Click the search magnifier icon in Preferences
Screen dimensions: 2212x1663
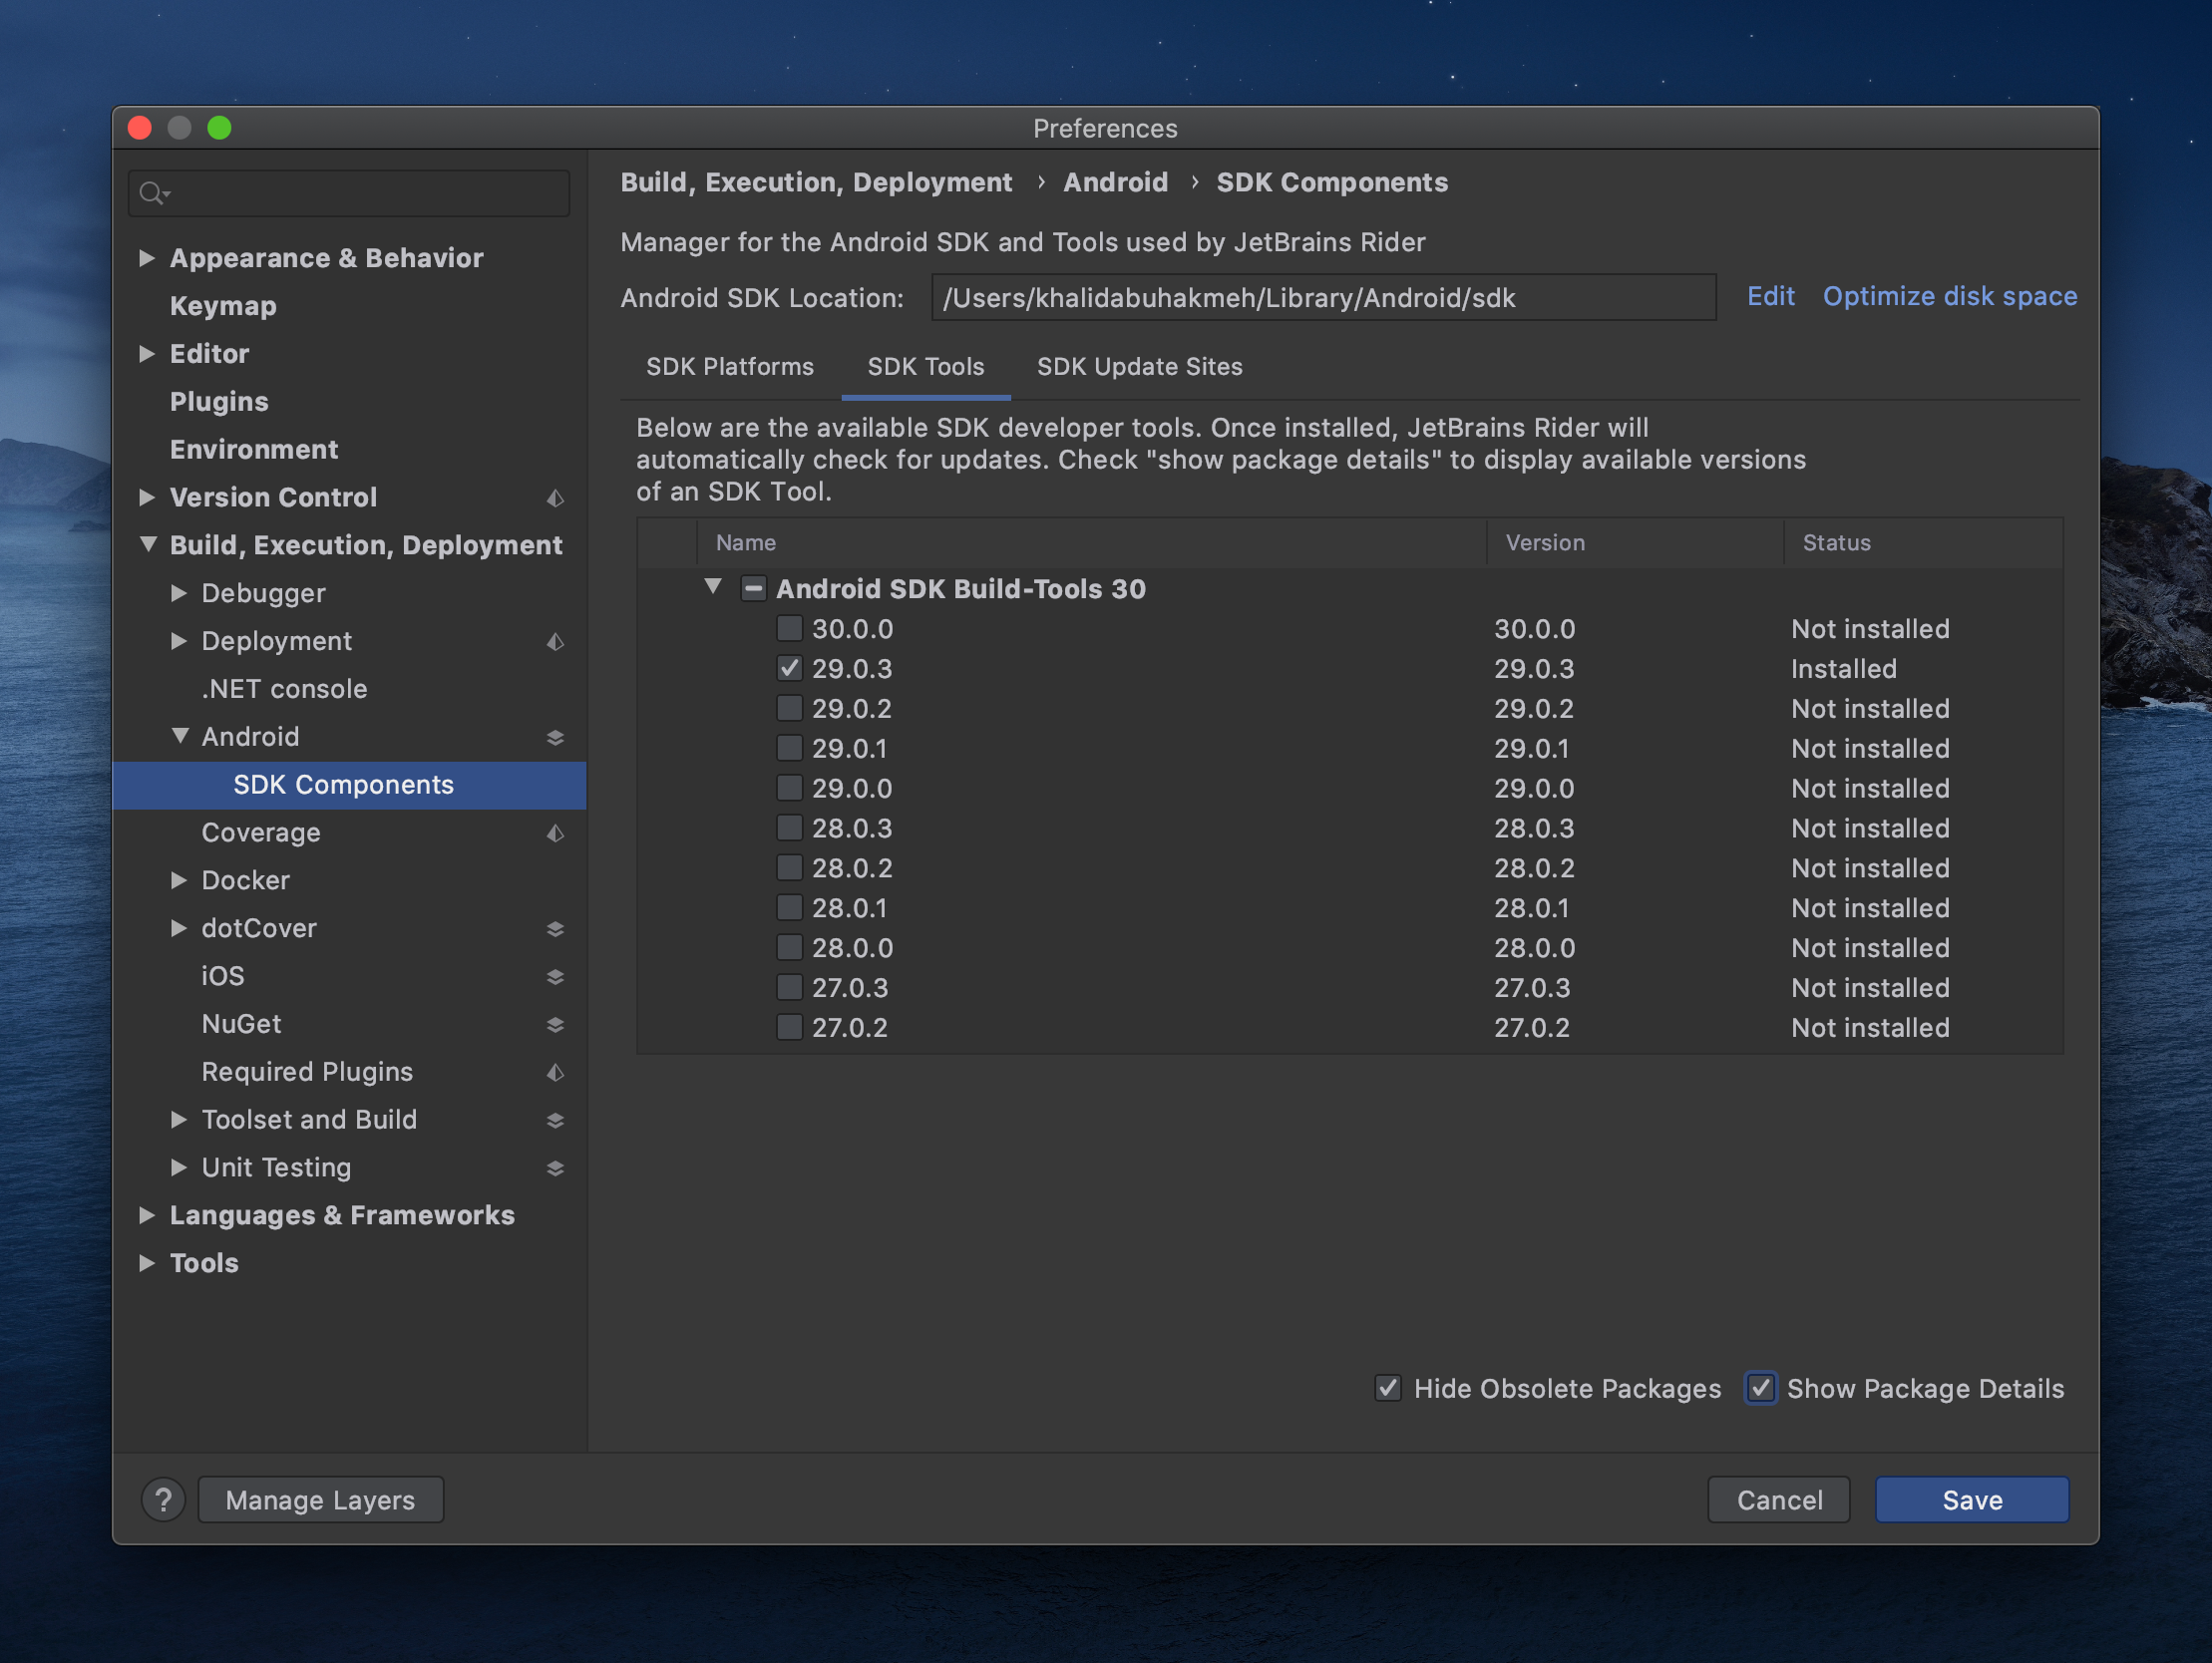(153, 193)
